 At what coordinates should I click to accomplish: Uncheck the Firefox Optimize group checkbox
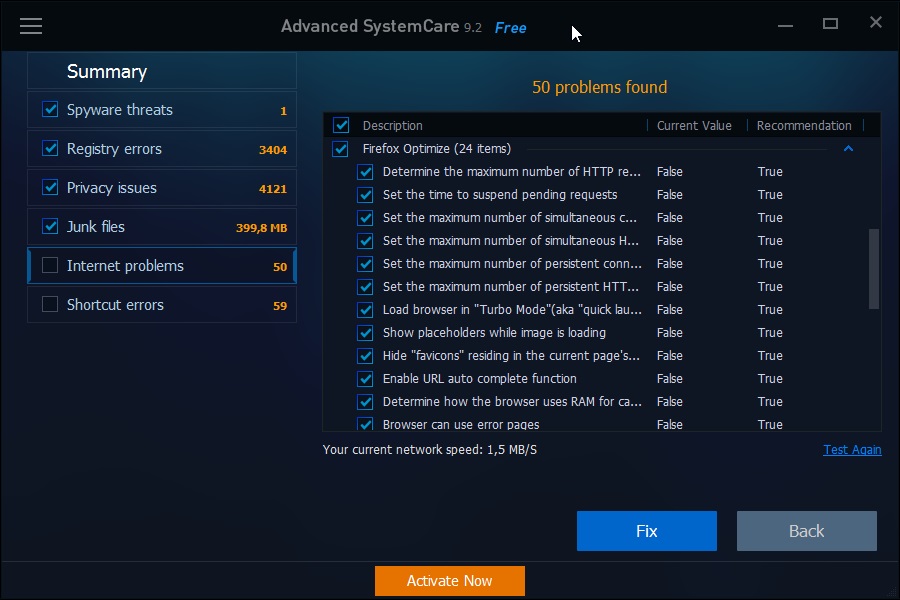(x=341, y=148)
